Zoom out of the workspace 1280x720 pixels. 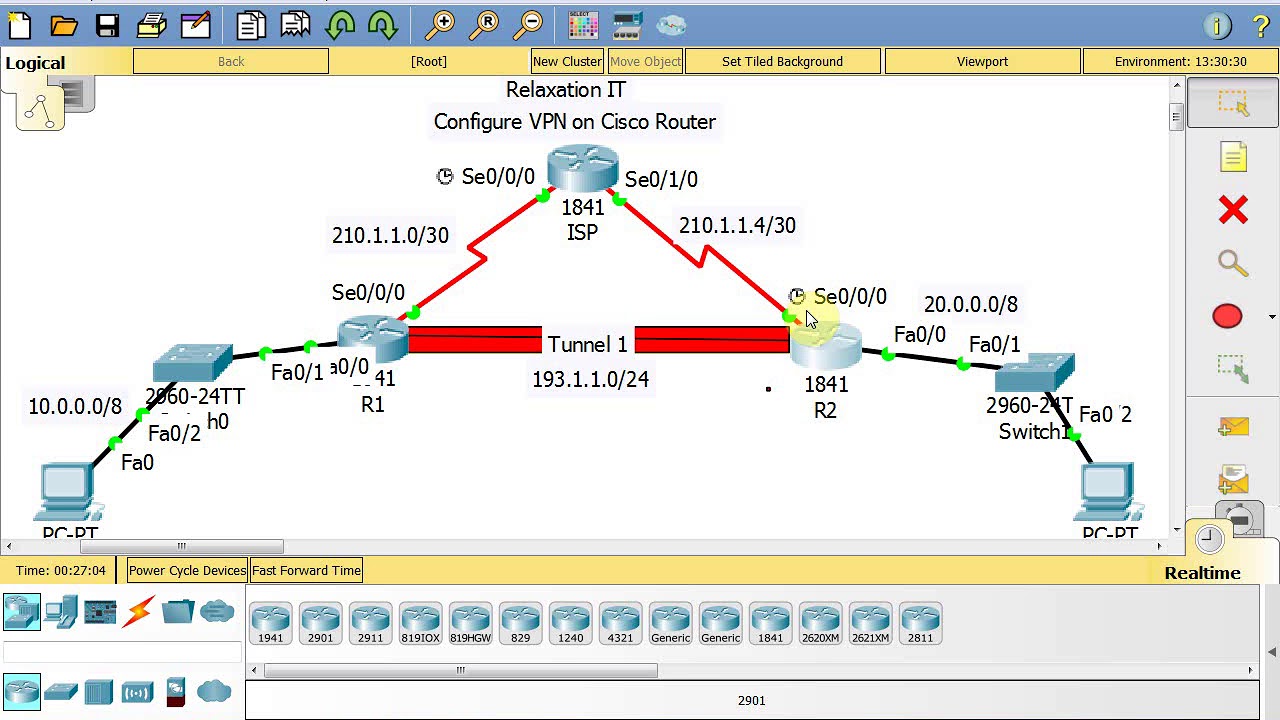[x=529, y=25]
